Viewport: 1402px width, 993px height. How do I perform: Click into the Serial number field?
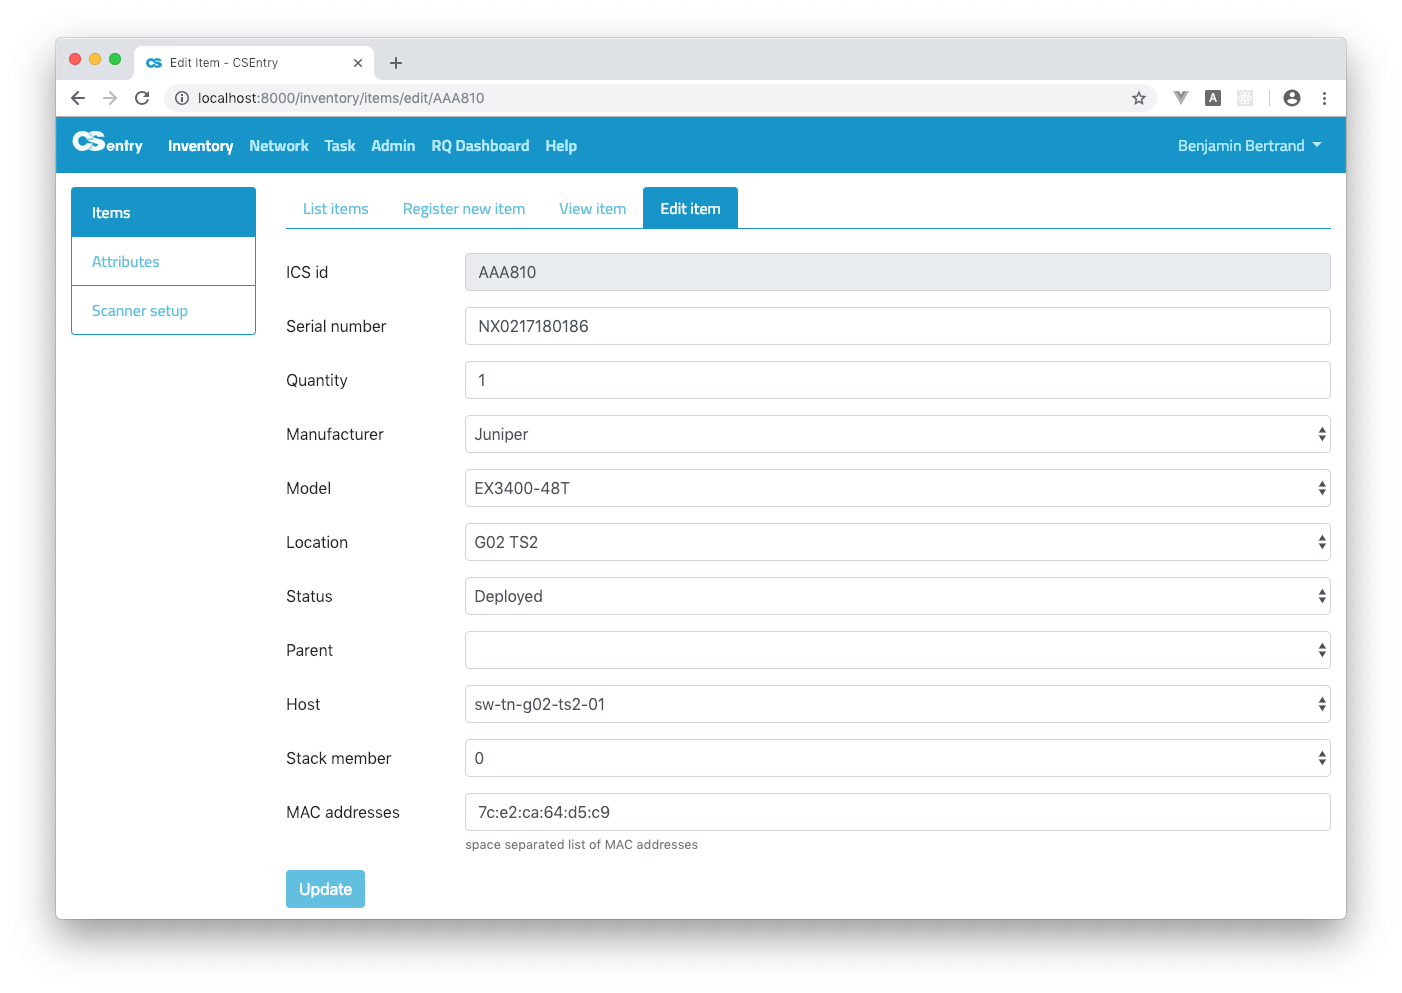[897, 326]
